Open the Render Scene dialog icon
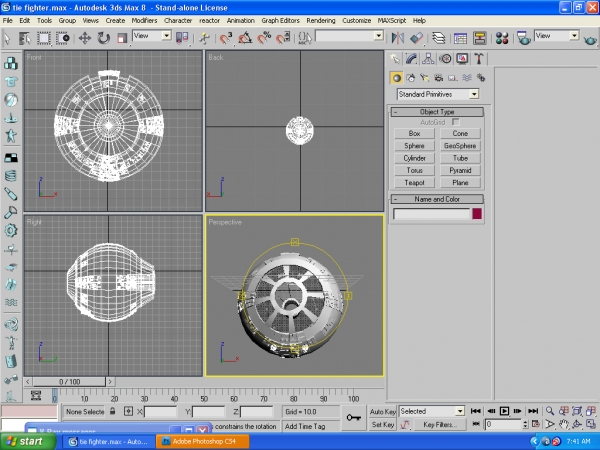Image resolution: width=600 pixels, height=450 pixels. point(524,38)
